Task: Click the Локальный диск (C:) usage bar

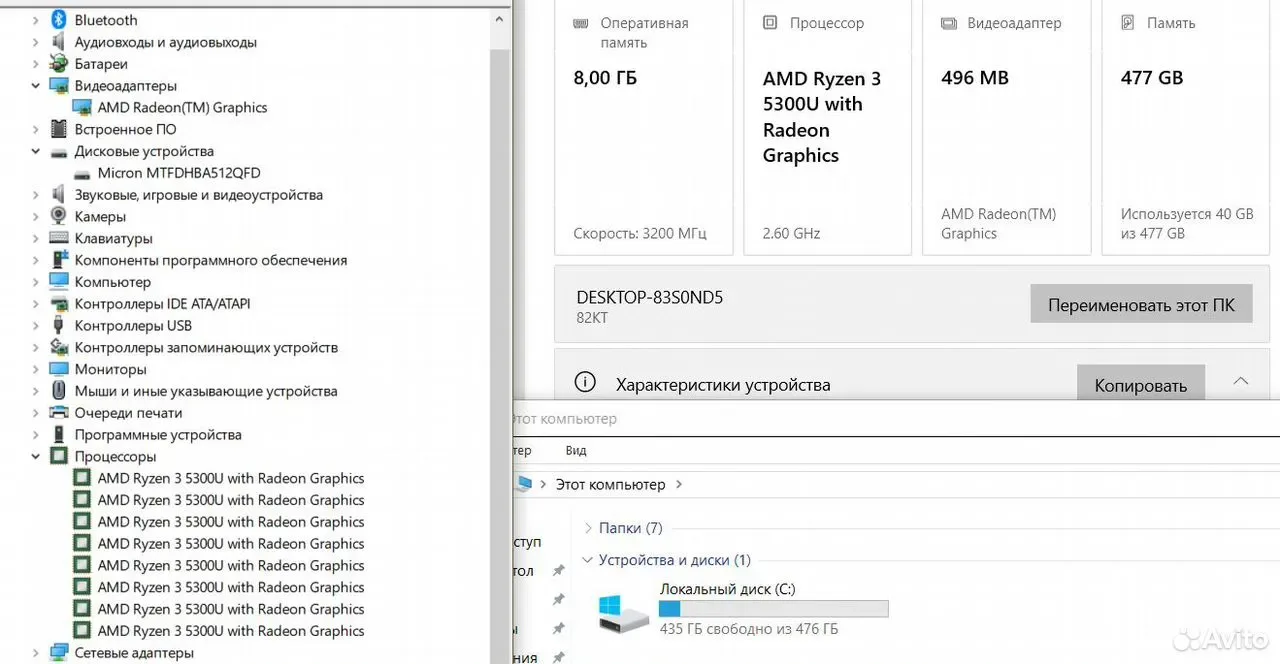Action: click(x=773, y=609)
